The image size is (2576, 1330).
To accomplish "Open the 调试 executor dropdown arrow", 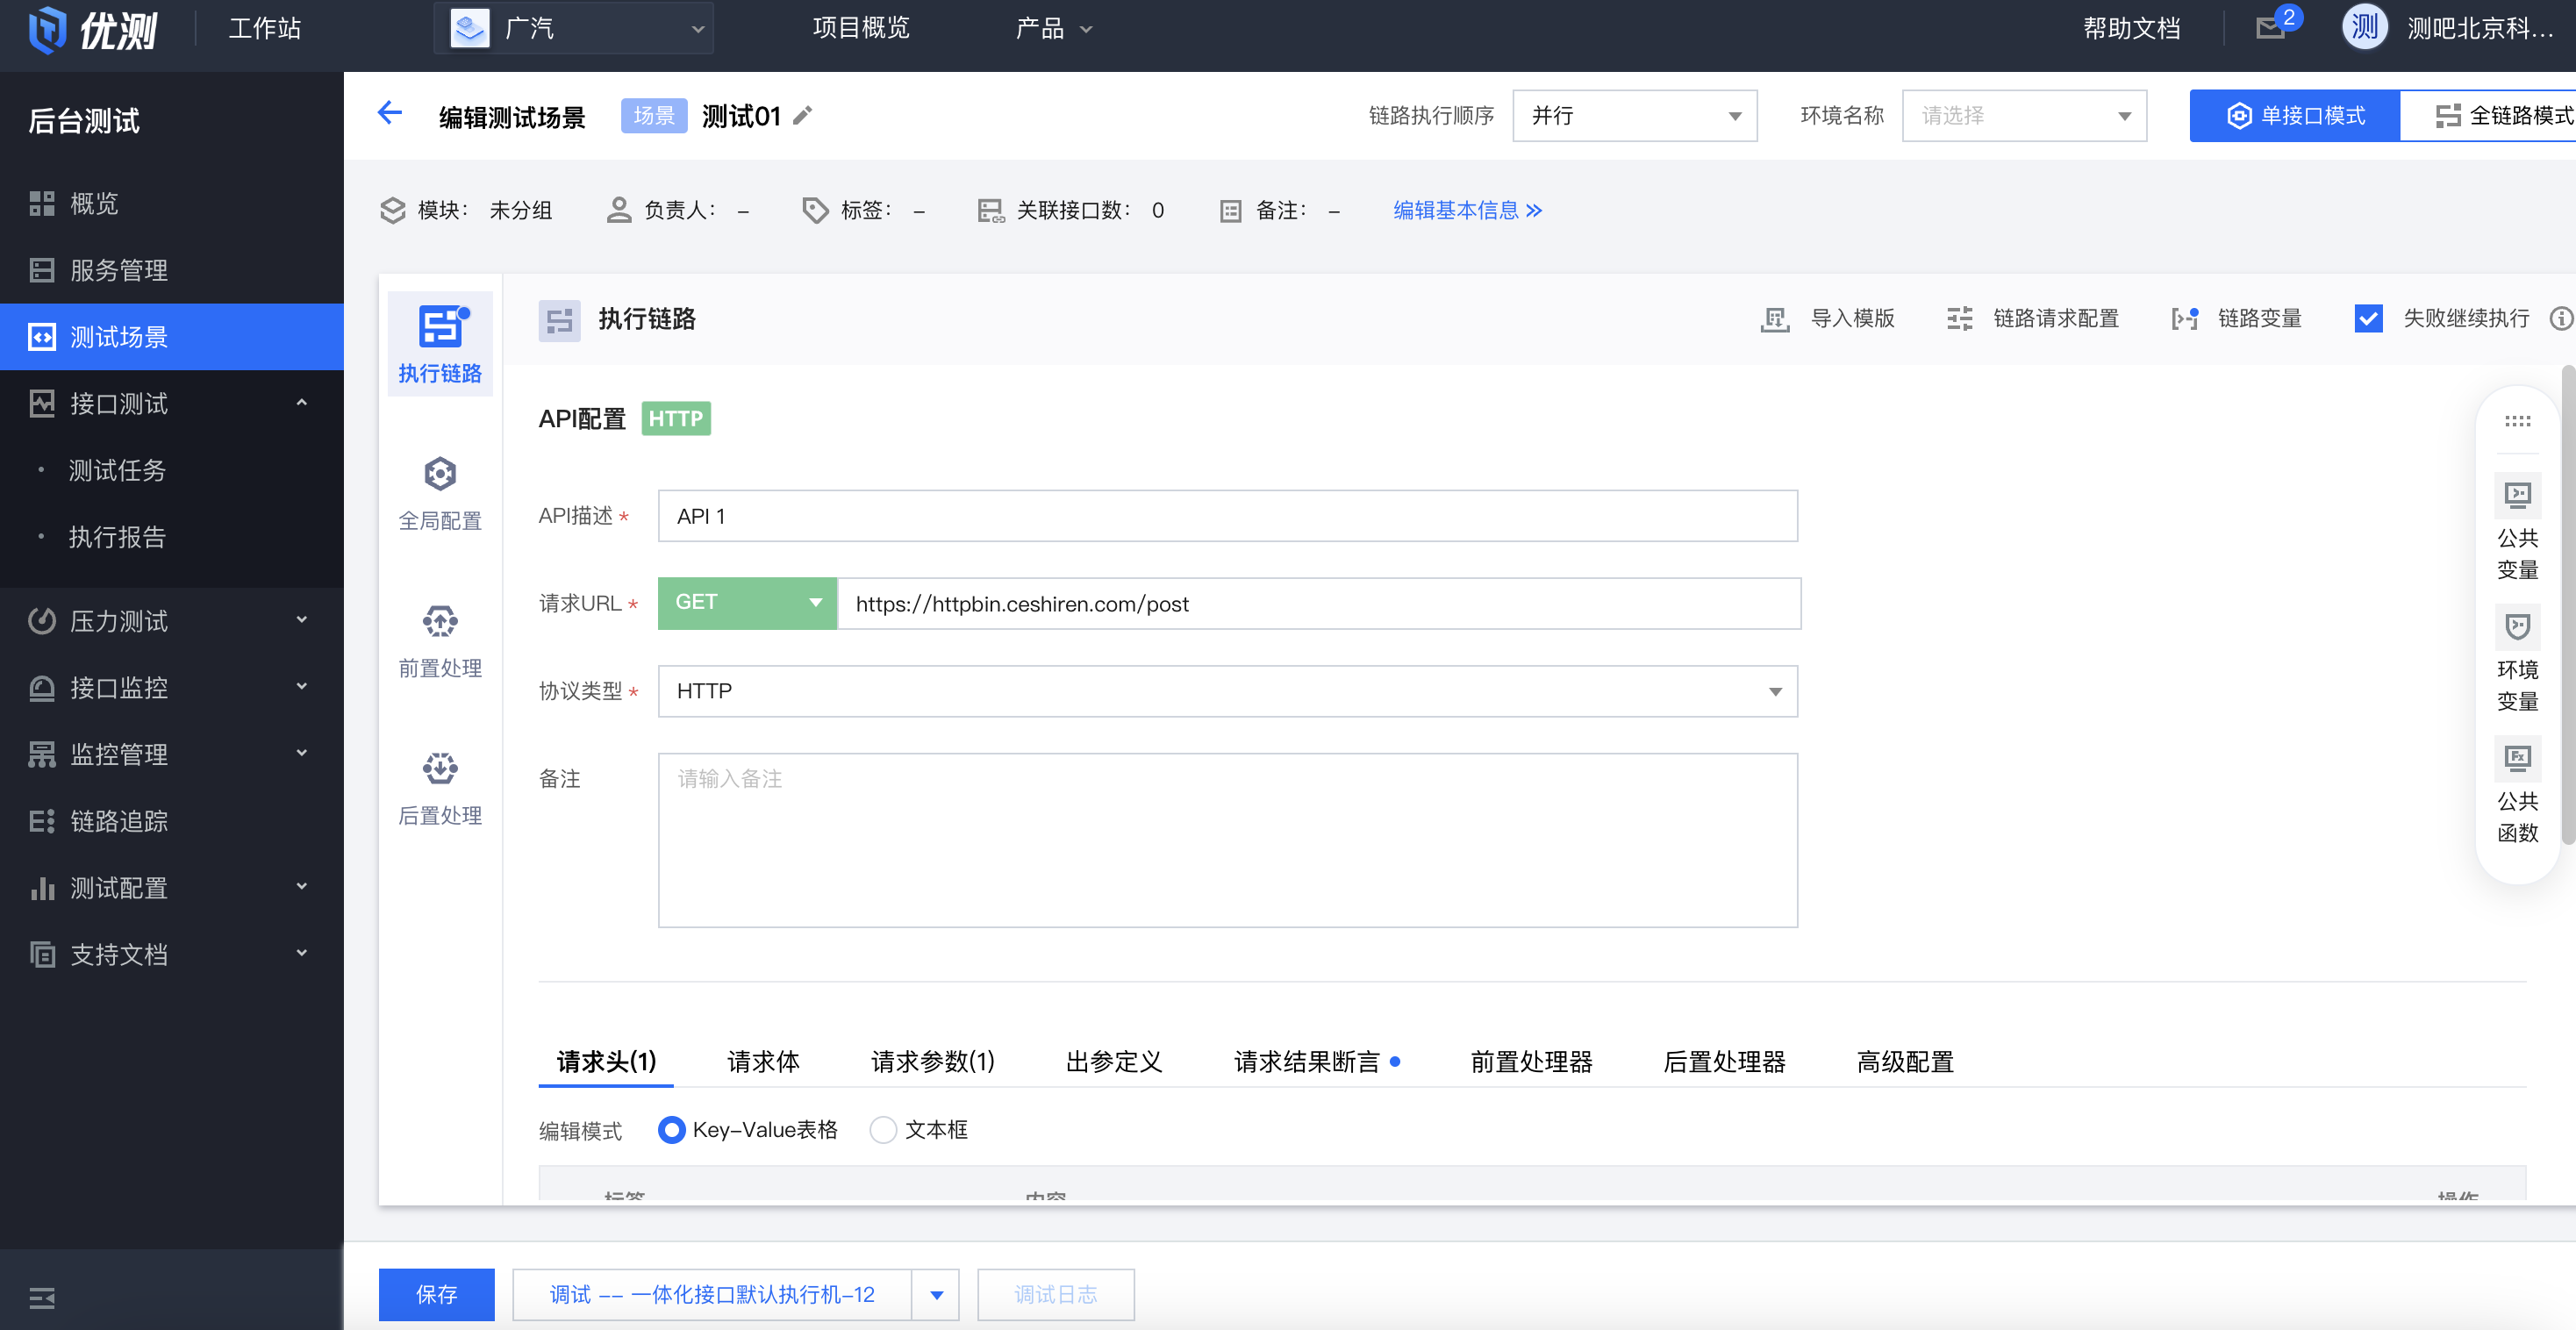I will 936,1295.
